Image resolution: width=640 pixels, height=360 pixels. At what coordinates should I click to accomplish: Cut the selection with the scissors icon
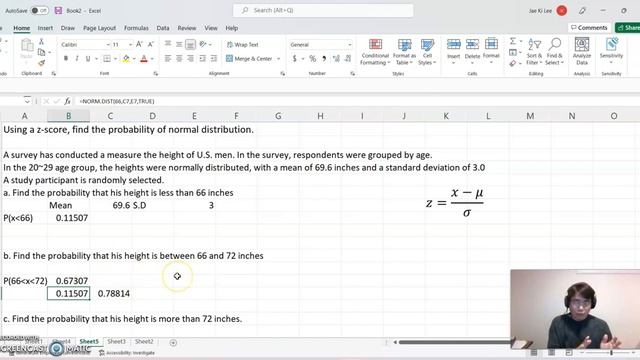click(x=41, y=42)
